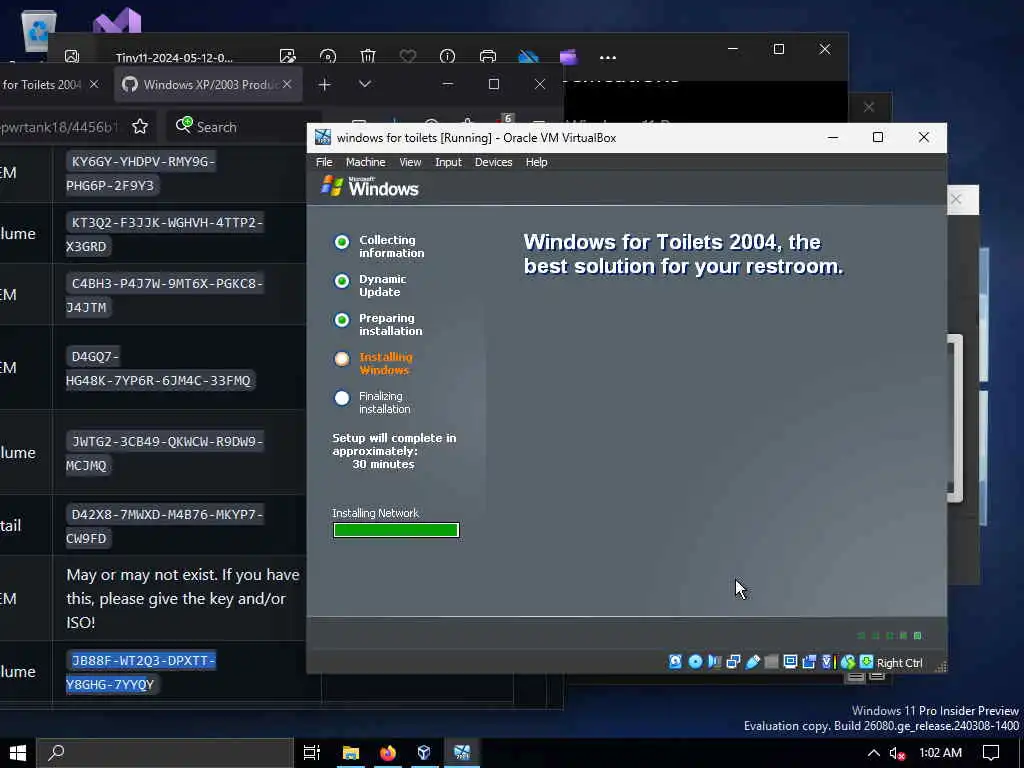1024x768 pixels.
Task: Switch to the 'for Toilets 2004' browser tab
Action: pos(42,84)
